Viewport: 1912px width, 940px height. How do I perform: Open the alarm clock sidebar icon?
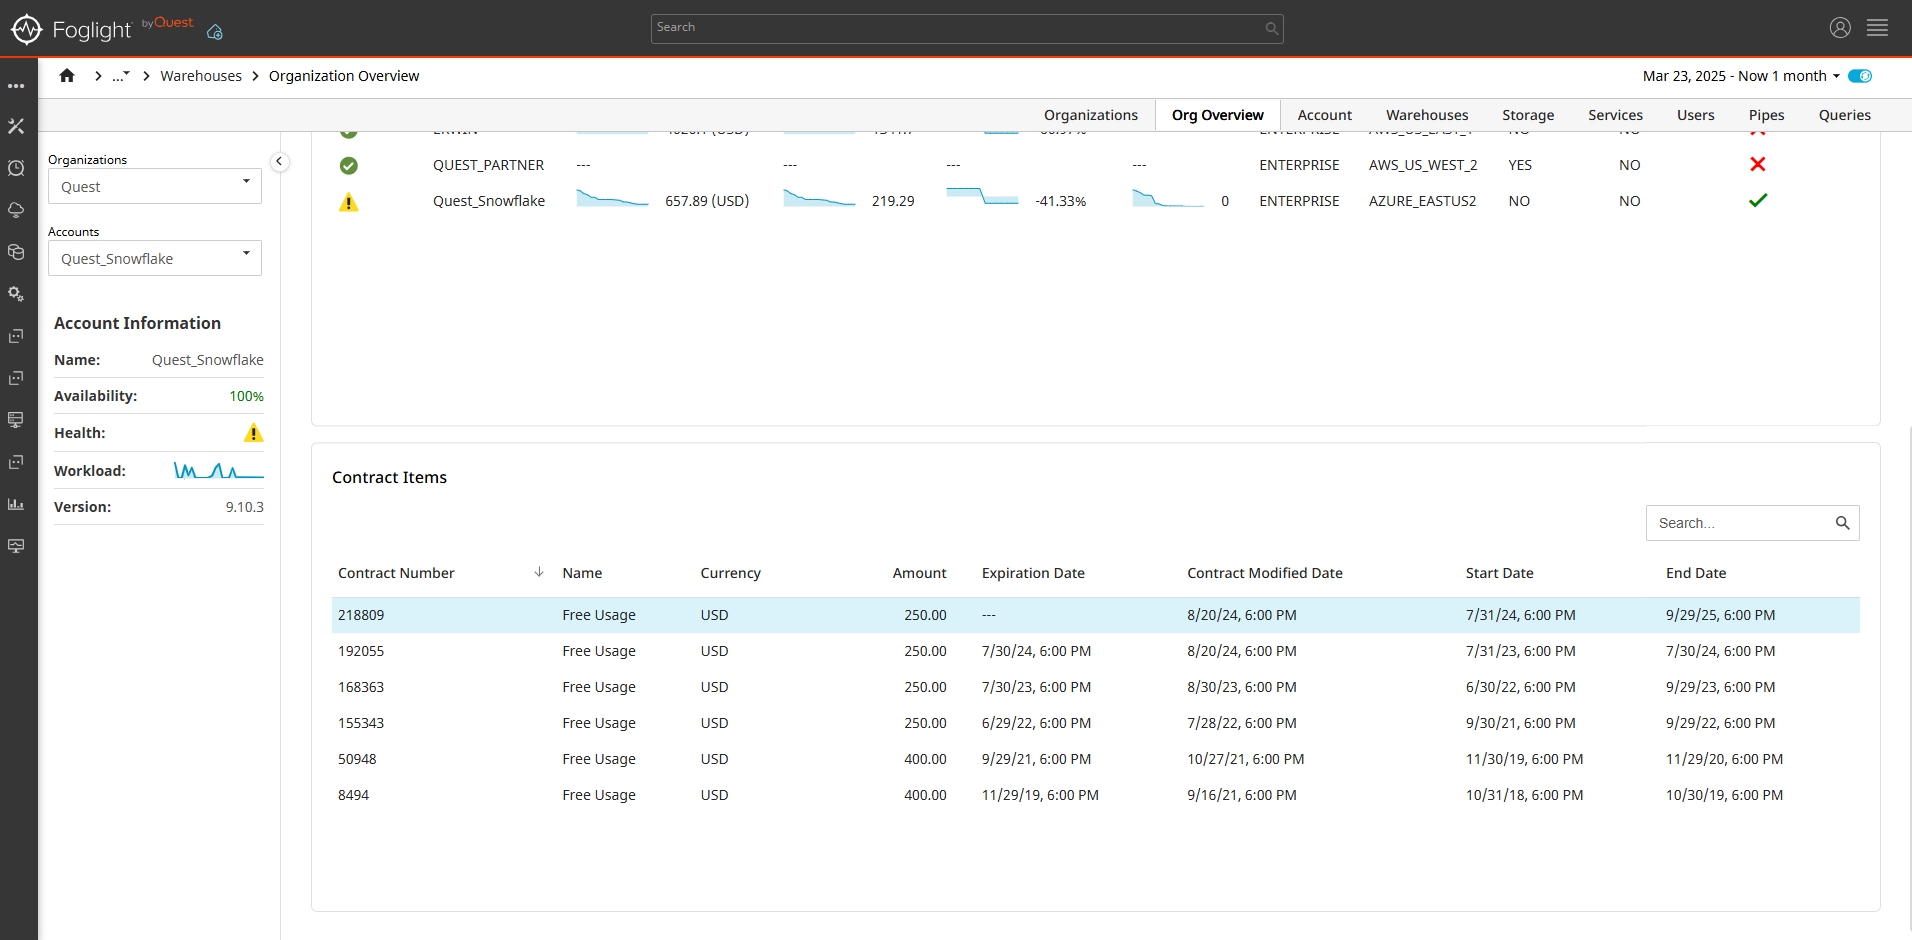point(16,168)
